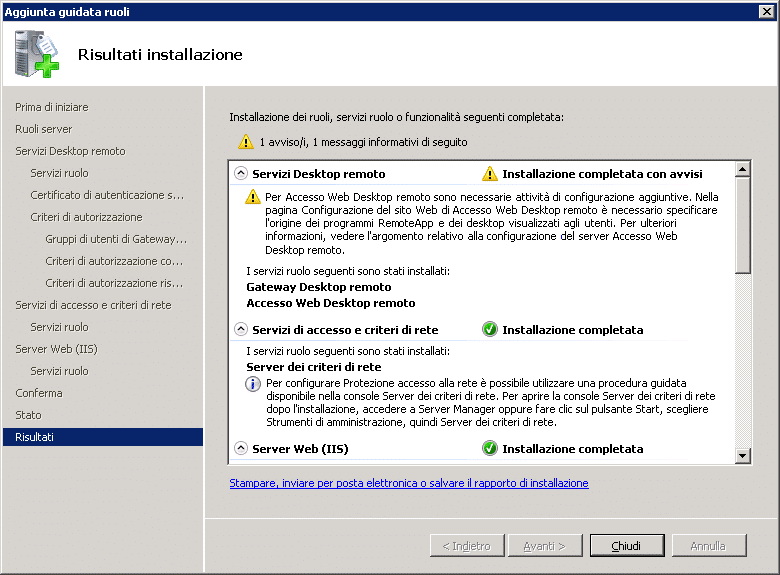The image size is (780, 575).
Task: Click warning icon next to 'Installazione completata con avvisi'
Action: (x=489, y=174)
